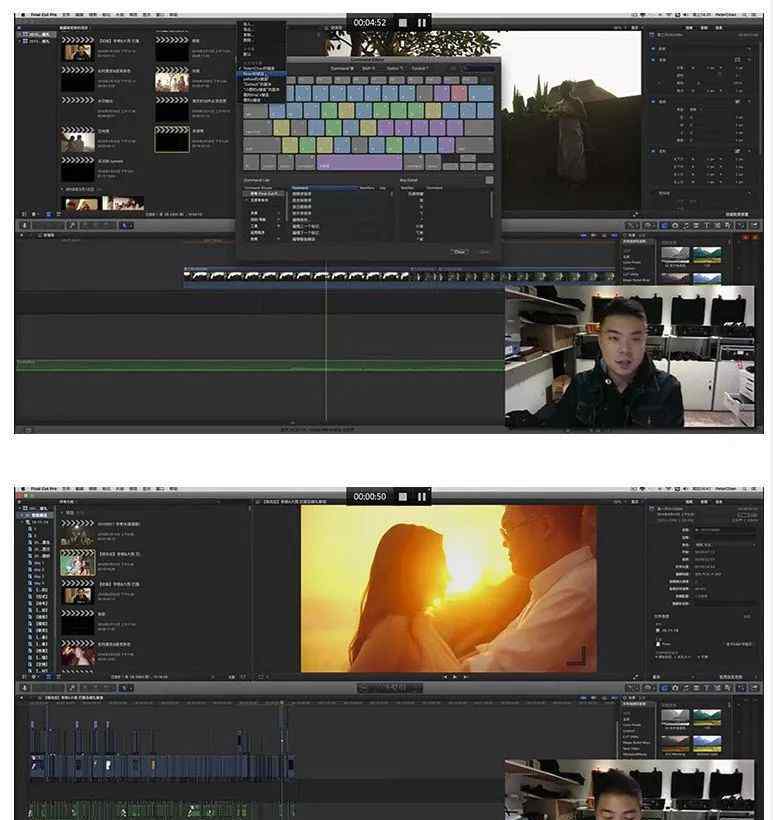Viewport: 773px width, 820px height.
Task: Expand first library in 00:04:52 window sidebar
Action: (x=19, y=35)
